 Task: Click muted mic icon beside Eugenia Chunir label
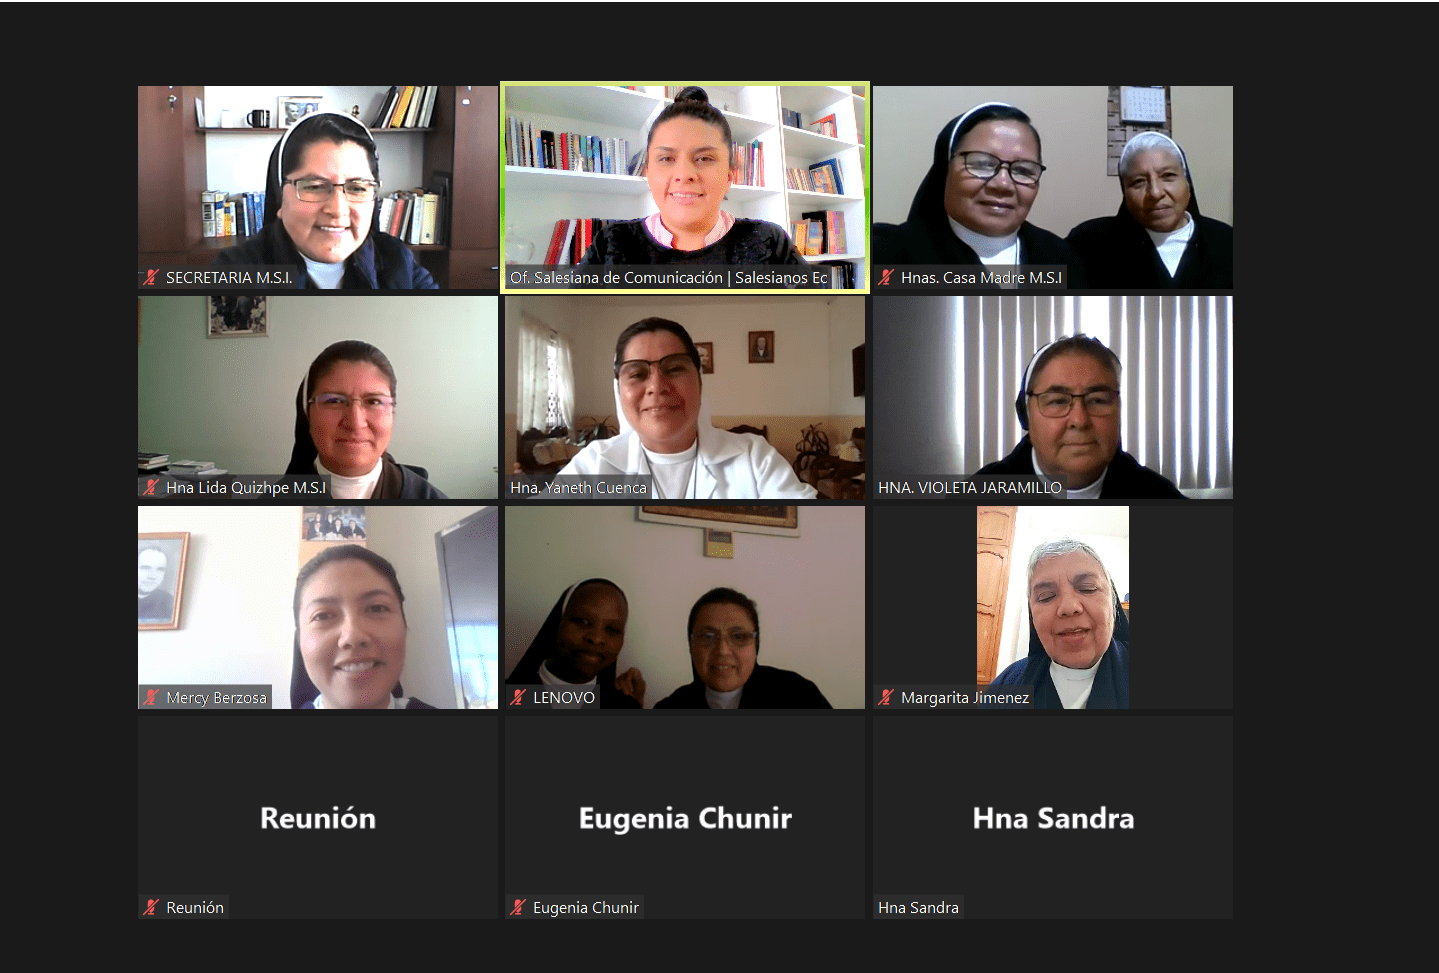518,908
